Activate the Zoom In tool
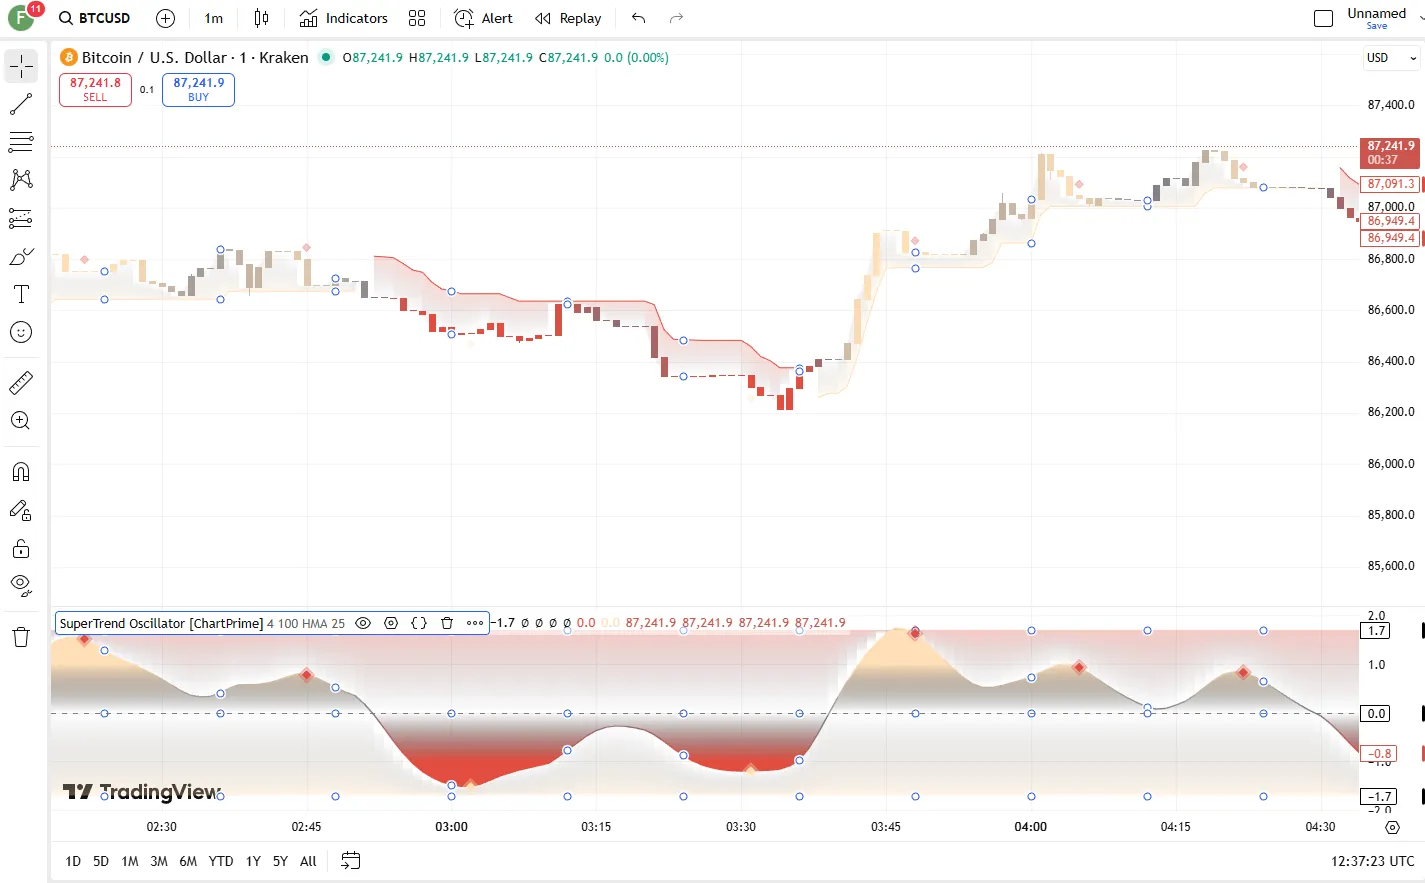Viewport: 1425px width, 883px height. pyautogui.click(x=21, y=421)
